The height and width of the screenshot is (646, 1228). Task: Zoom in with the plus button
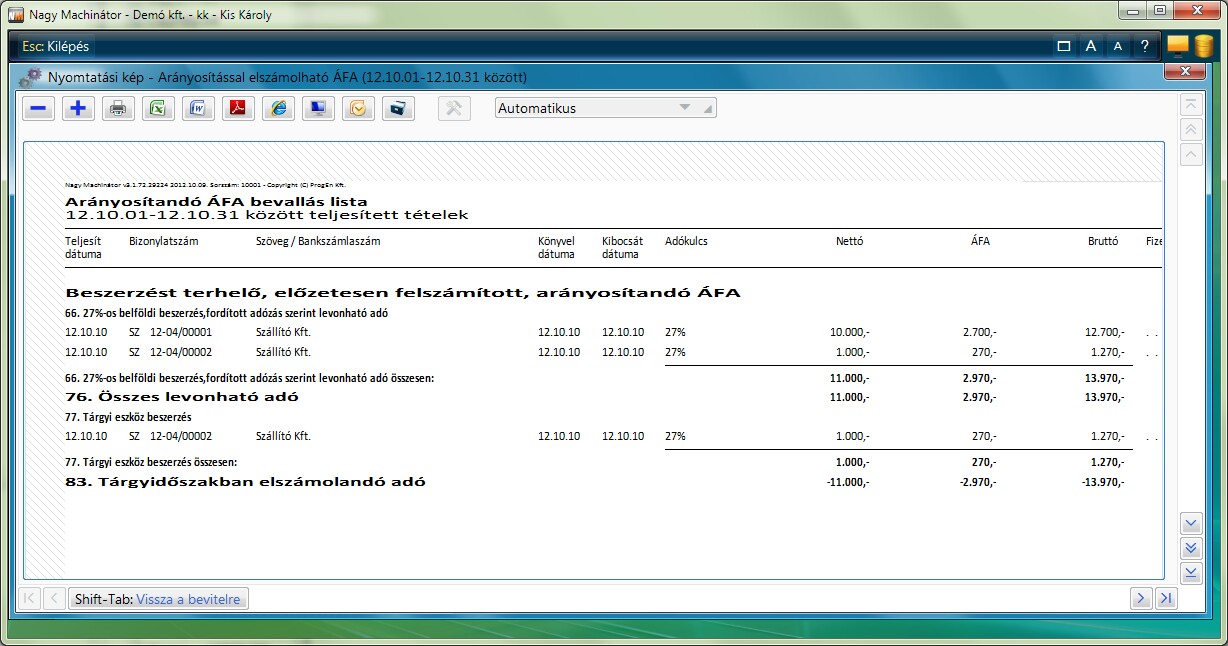[x=78, y=109]
